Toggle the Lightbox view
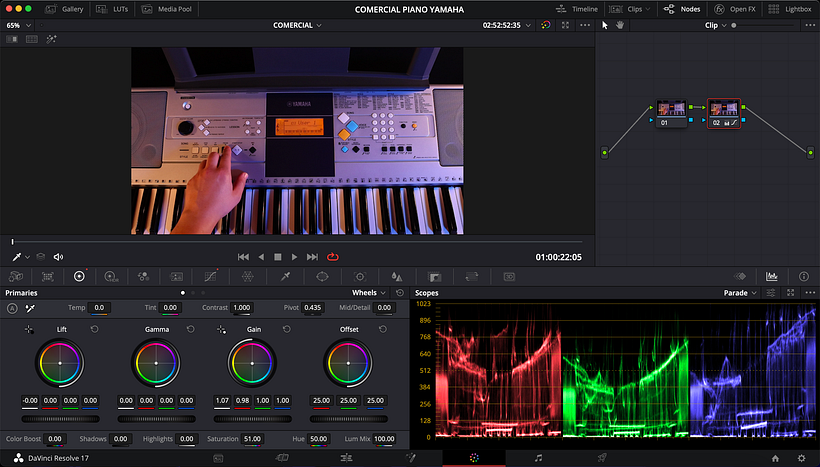Viewport: 820px width, 467px height. pos(790,9)
